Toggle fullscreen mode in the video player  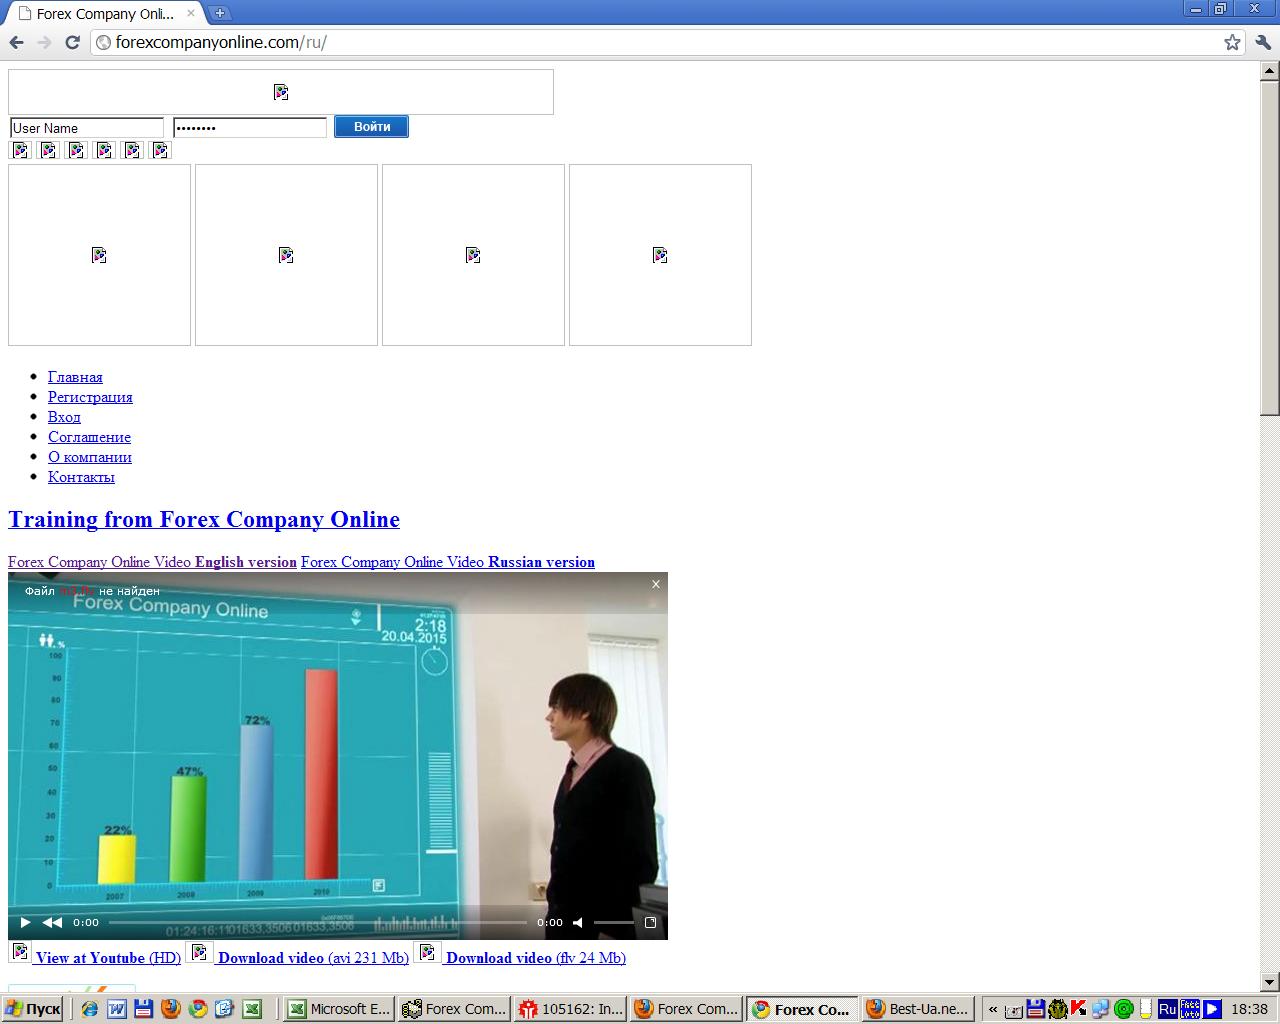click(x=650, y=922)
